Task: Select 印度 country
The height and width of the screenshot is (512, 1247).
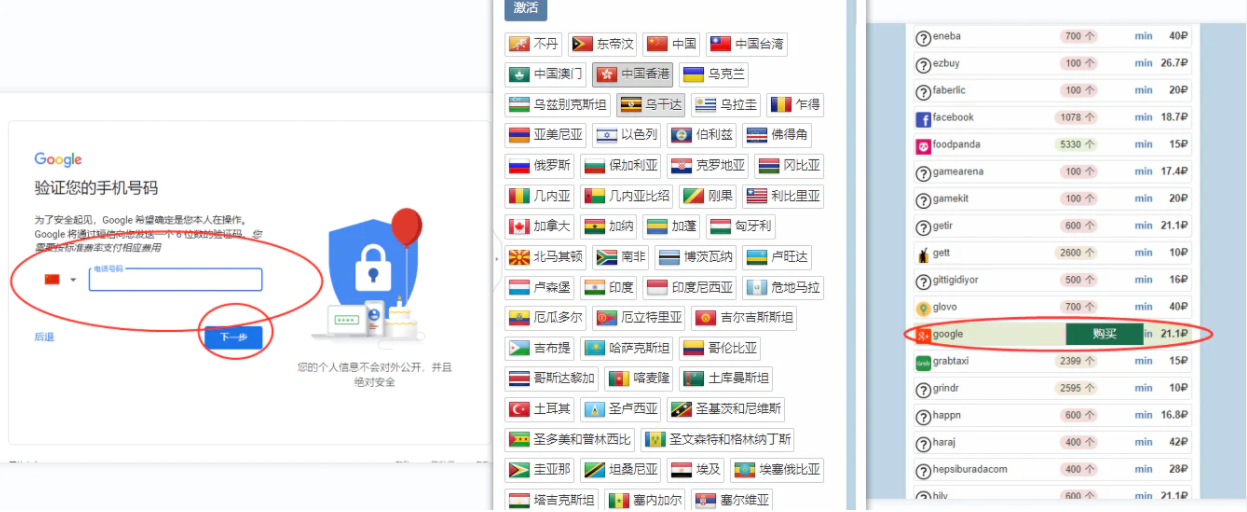Action: (609, 287)
